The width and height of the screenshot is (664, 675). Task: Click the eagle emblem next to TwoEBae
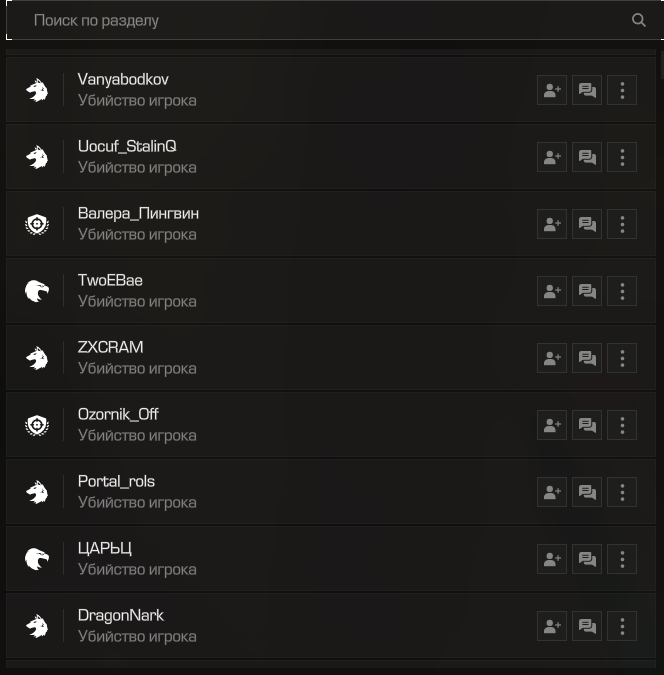tap(37, 291)
